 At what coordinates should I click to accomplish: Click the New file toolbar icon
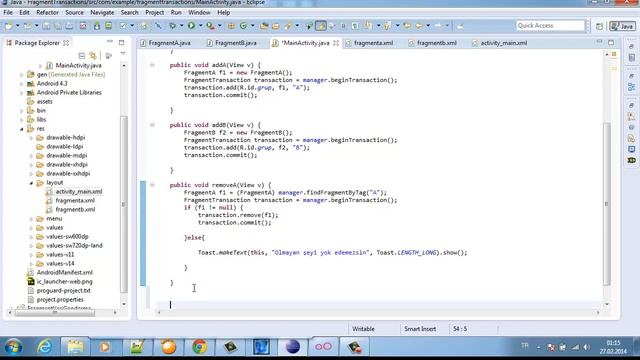9,26
